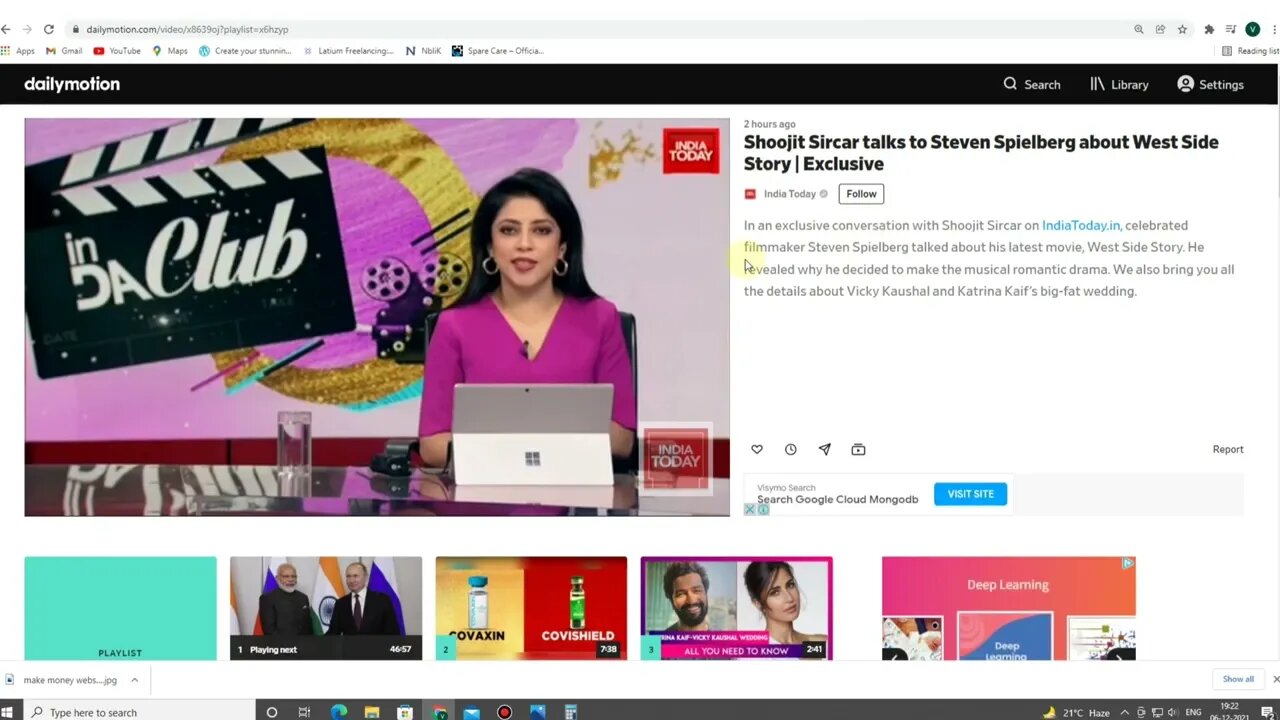Share video with paper plane icon

point(825,450)
